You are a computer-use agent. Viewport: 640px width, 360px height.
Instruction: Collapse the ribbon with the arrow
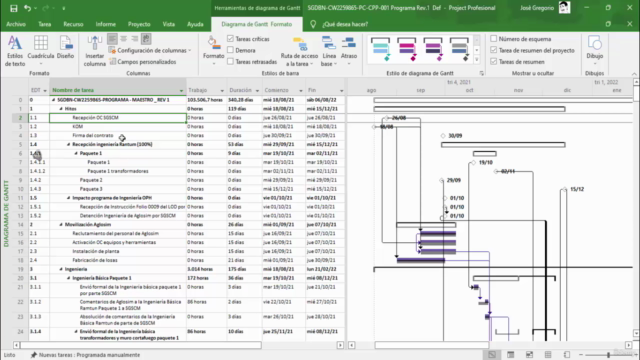[634, 74]
